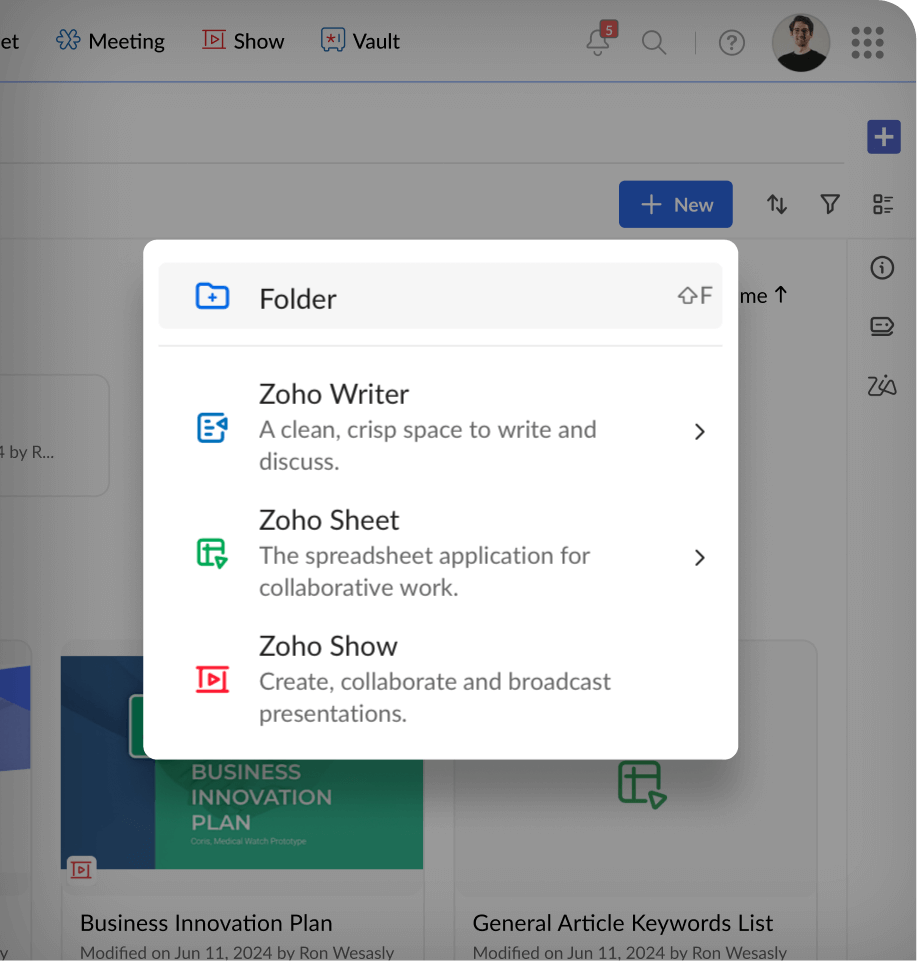The width and height of the screenshot is (917, 961).
Task: Expand the Zoho Writer chevron for more options
Action: (x=699, y=431)
